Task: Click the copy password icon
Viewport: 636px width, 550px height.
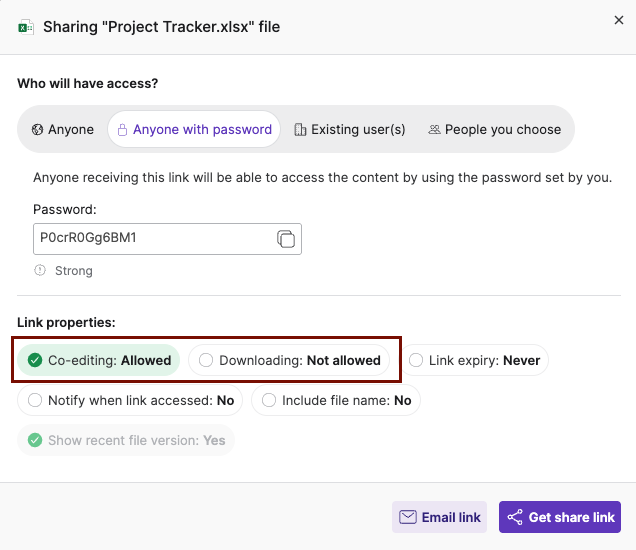Action: click(285, 239)
